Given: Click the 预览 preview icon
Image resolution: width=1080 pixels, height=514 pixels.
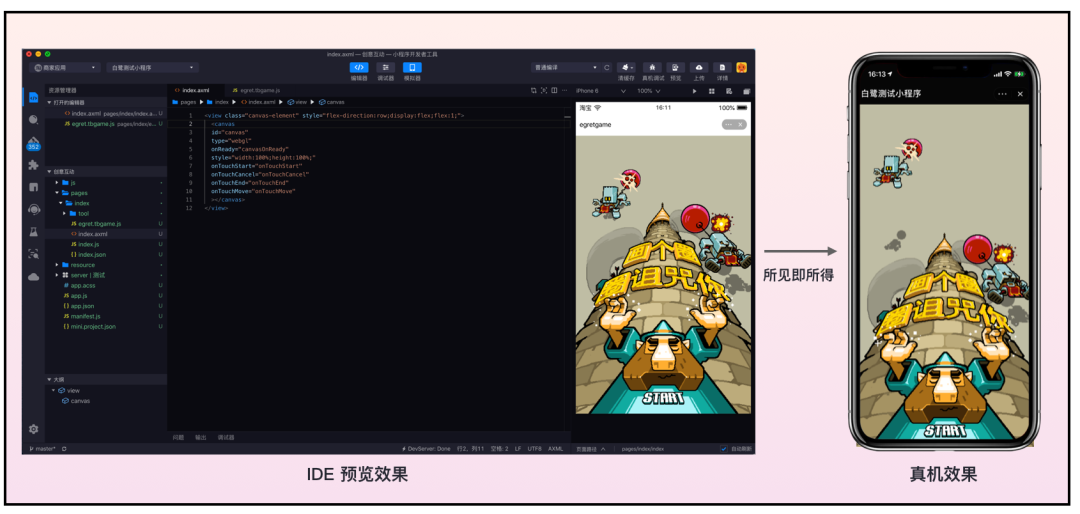Looking at the screenshot, I should pyautogui.click(x=676, y=68).
